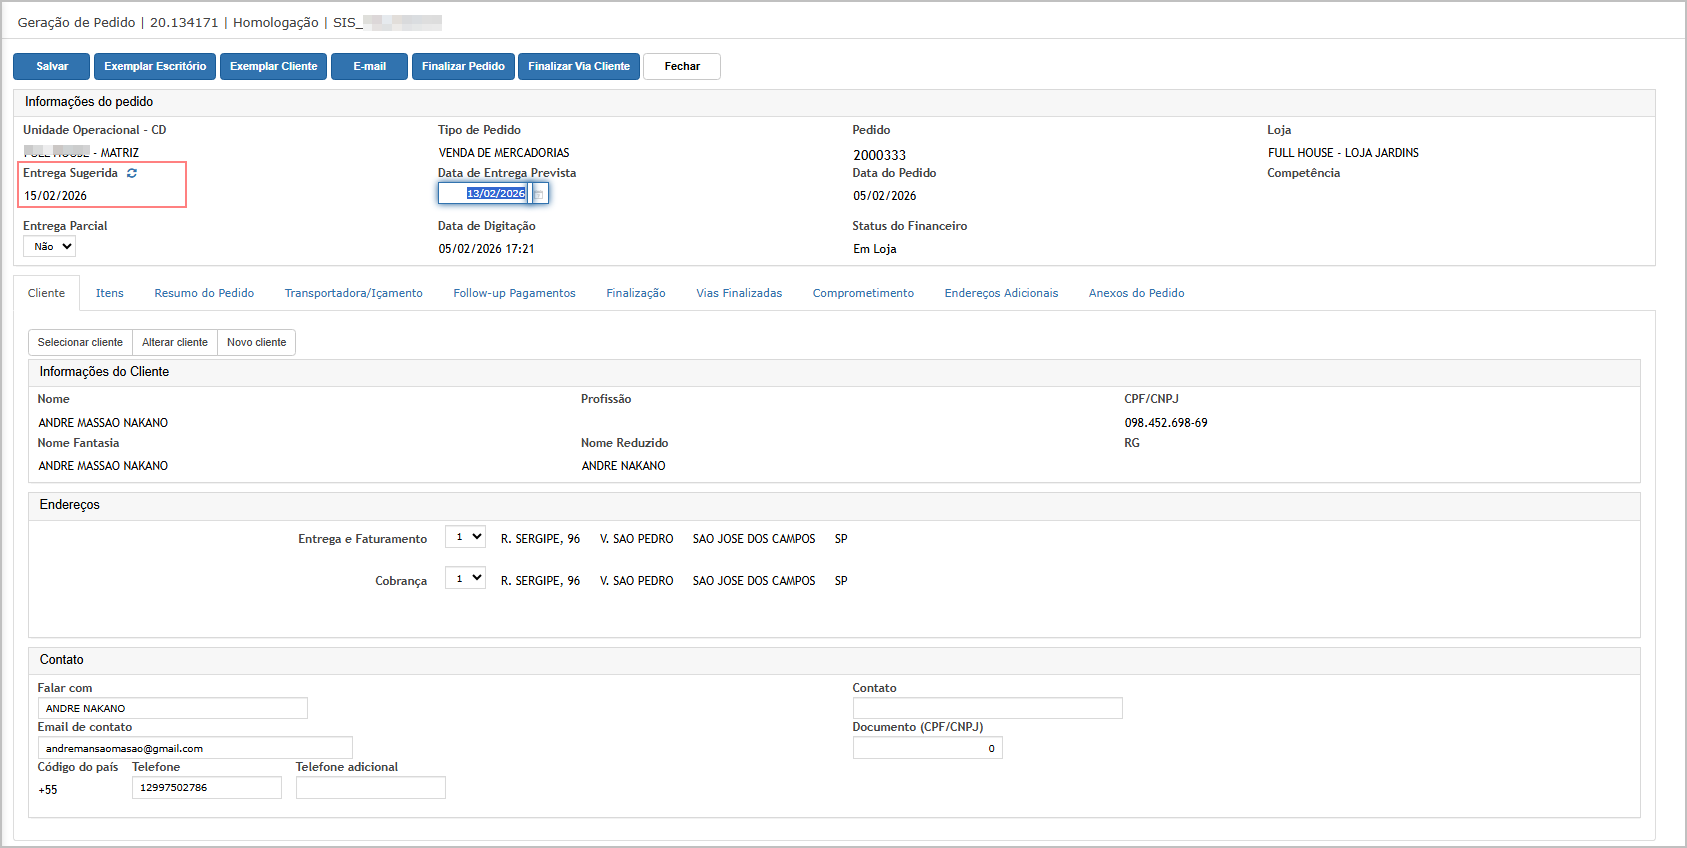Refresh the Entrega Sugerida date

pyautogui.click(x=132, y=173)
